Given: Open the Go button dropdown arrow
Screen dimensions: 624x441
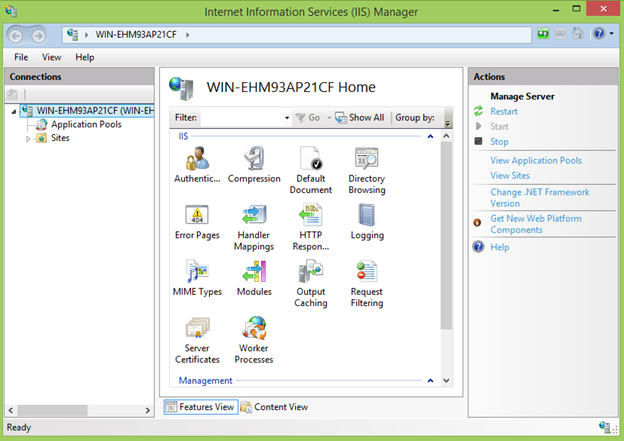Looking at the screenshot, I should tap(329, 118).
